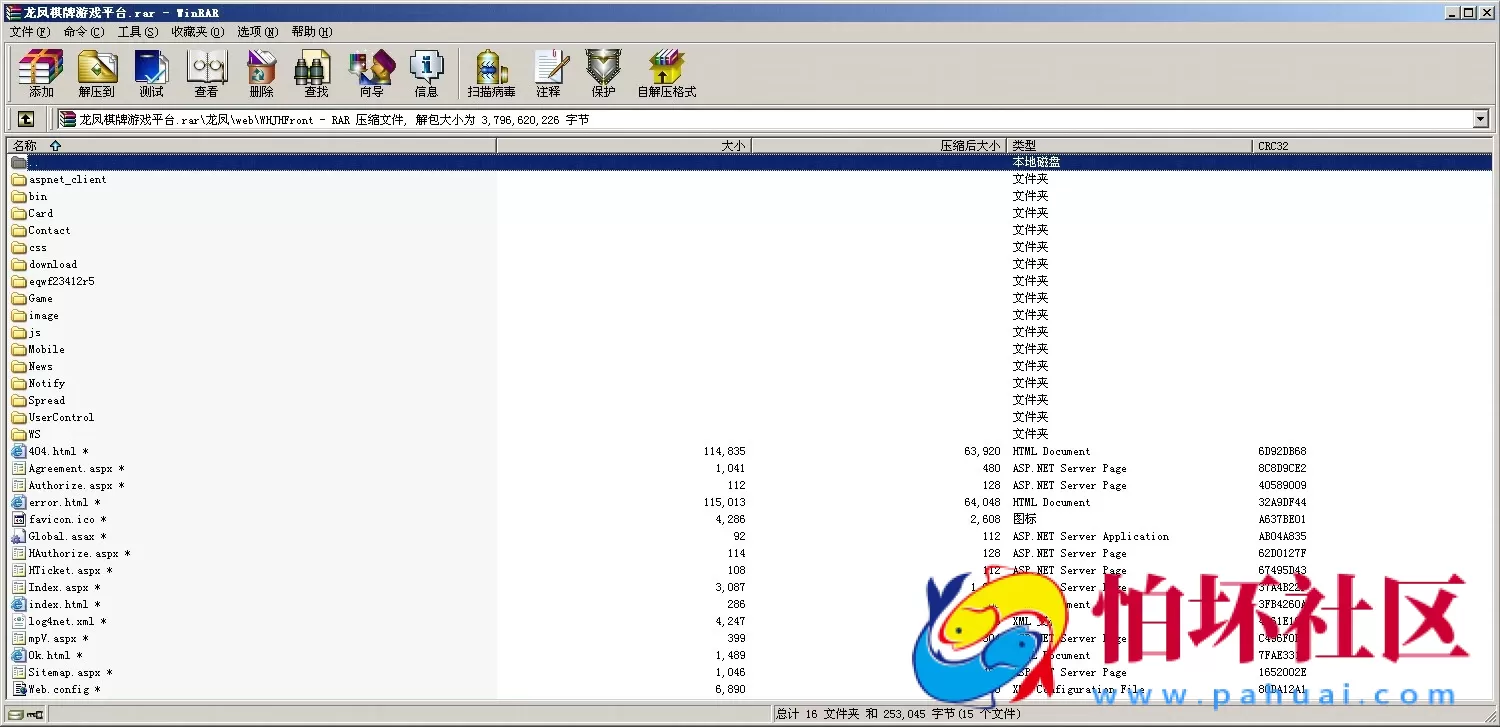Sort list by 名称 (Name) column
This screenshot has height=727, width=1500.
[250, 146]
